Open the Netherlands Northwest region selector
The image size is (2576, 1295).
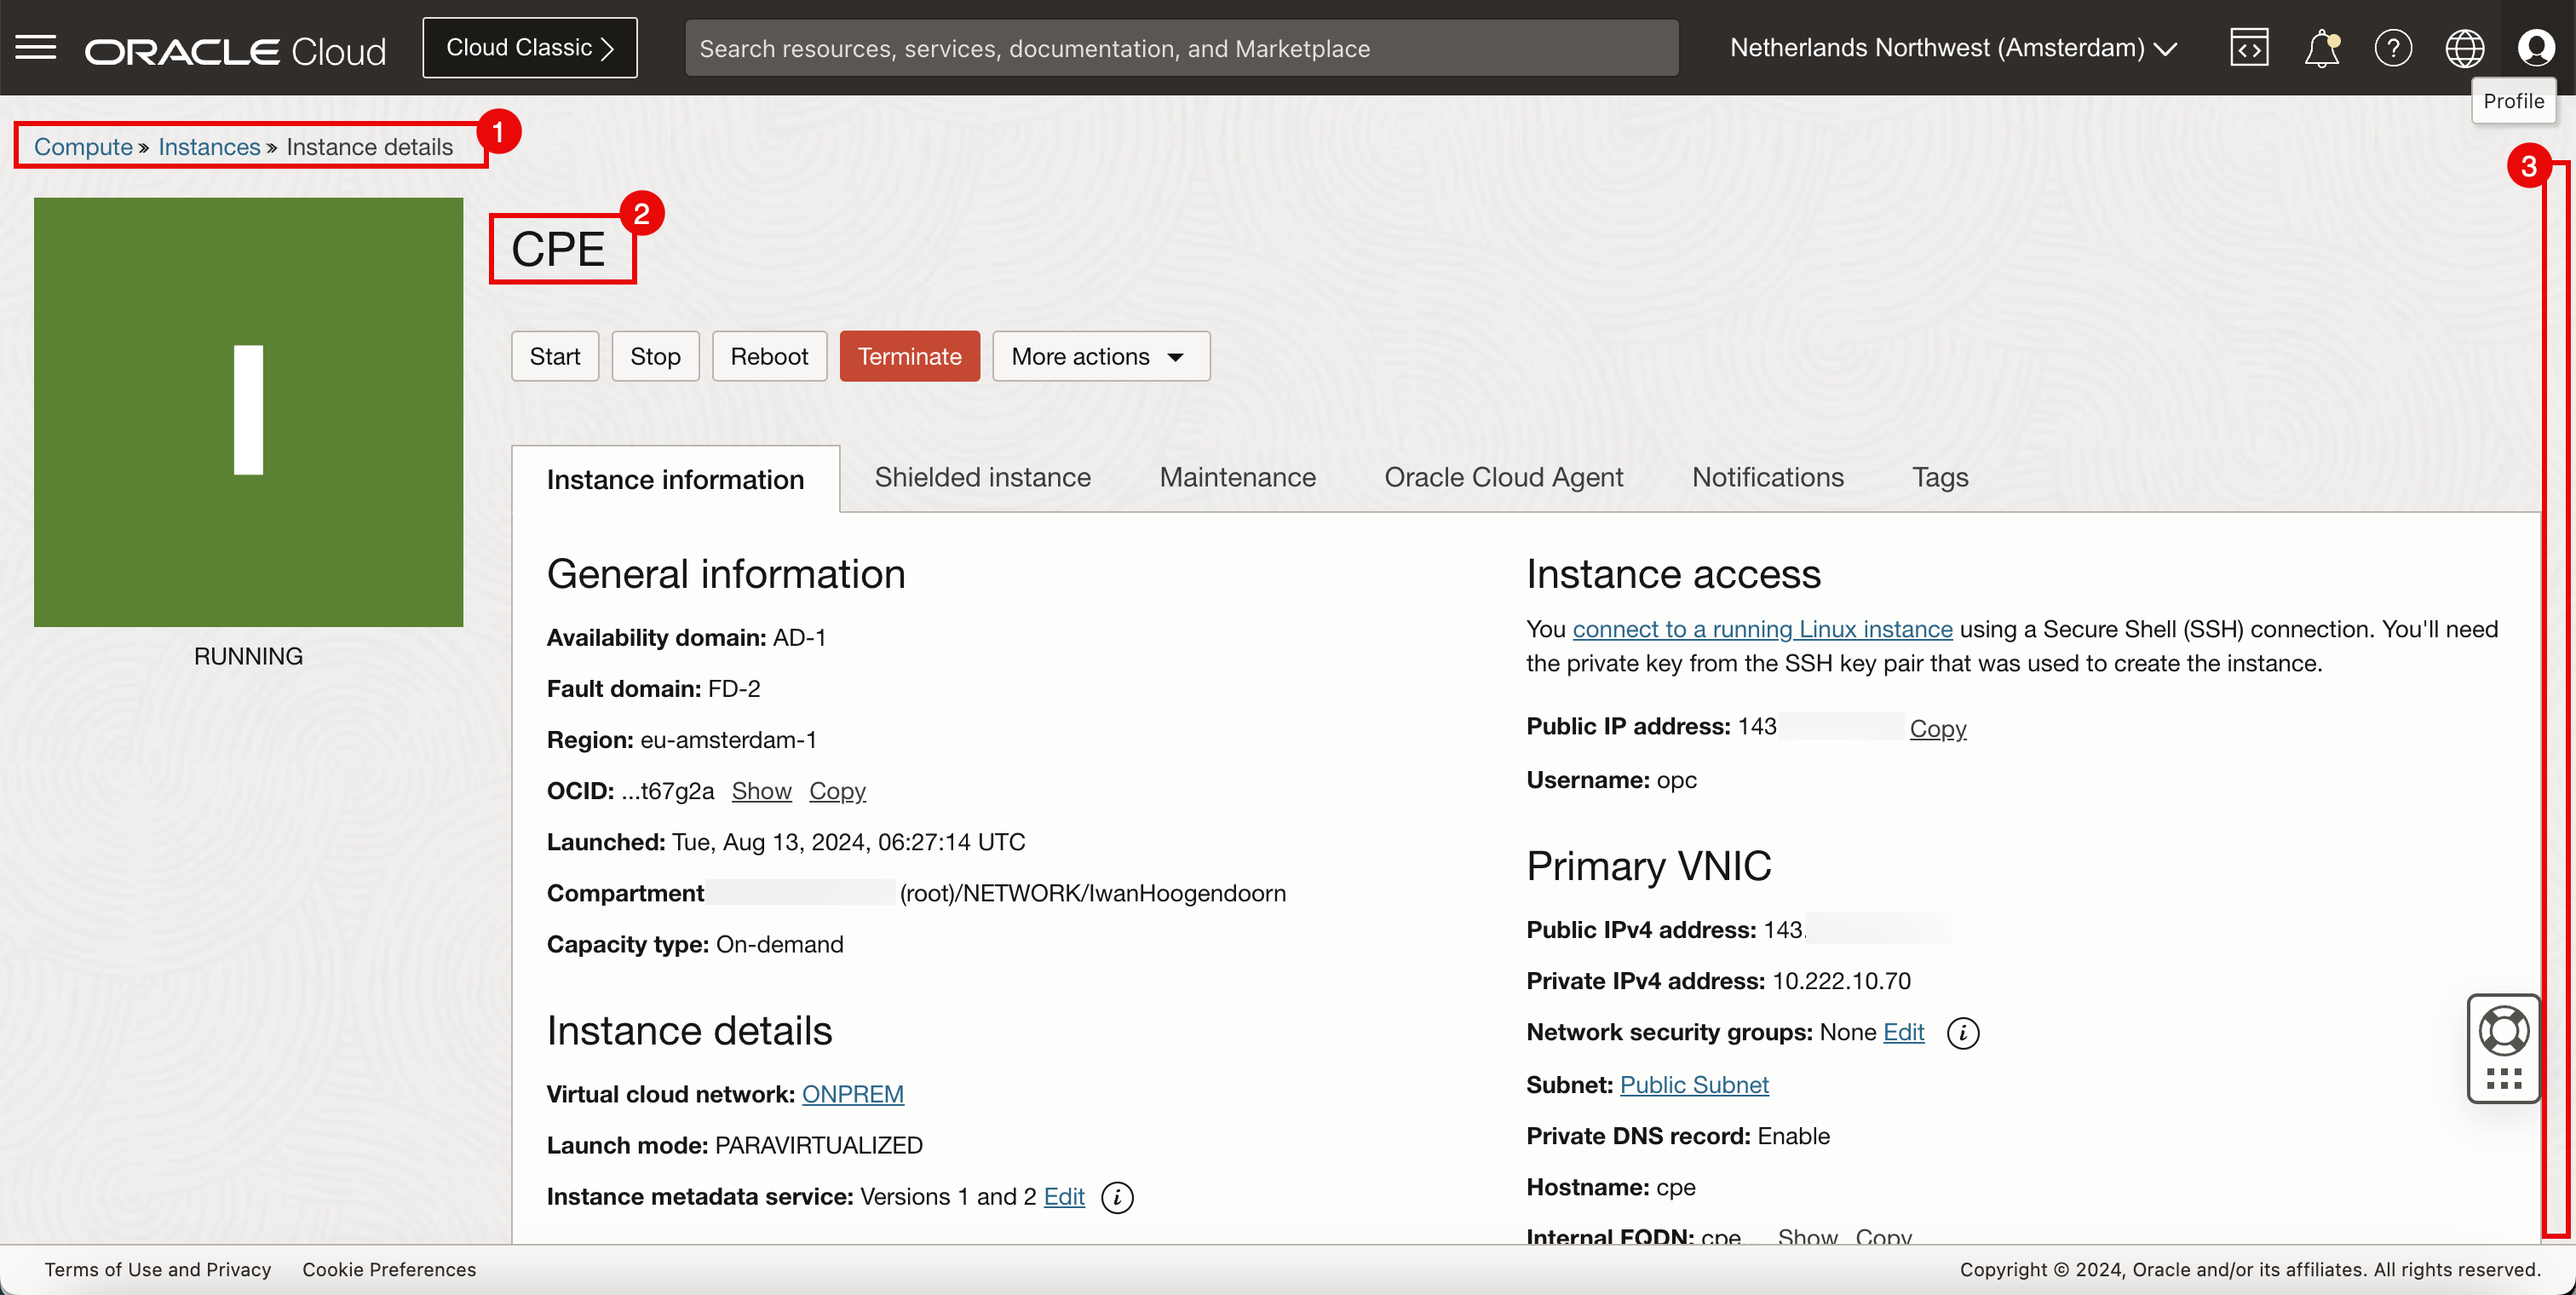(1953, 47)
